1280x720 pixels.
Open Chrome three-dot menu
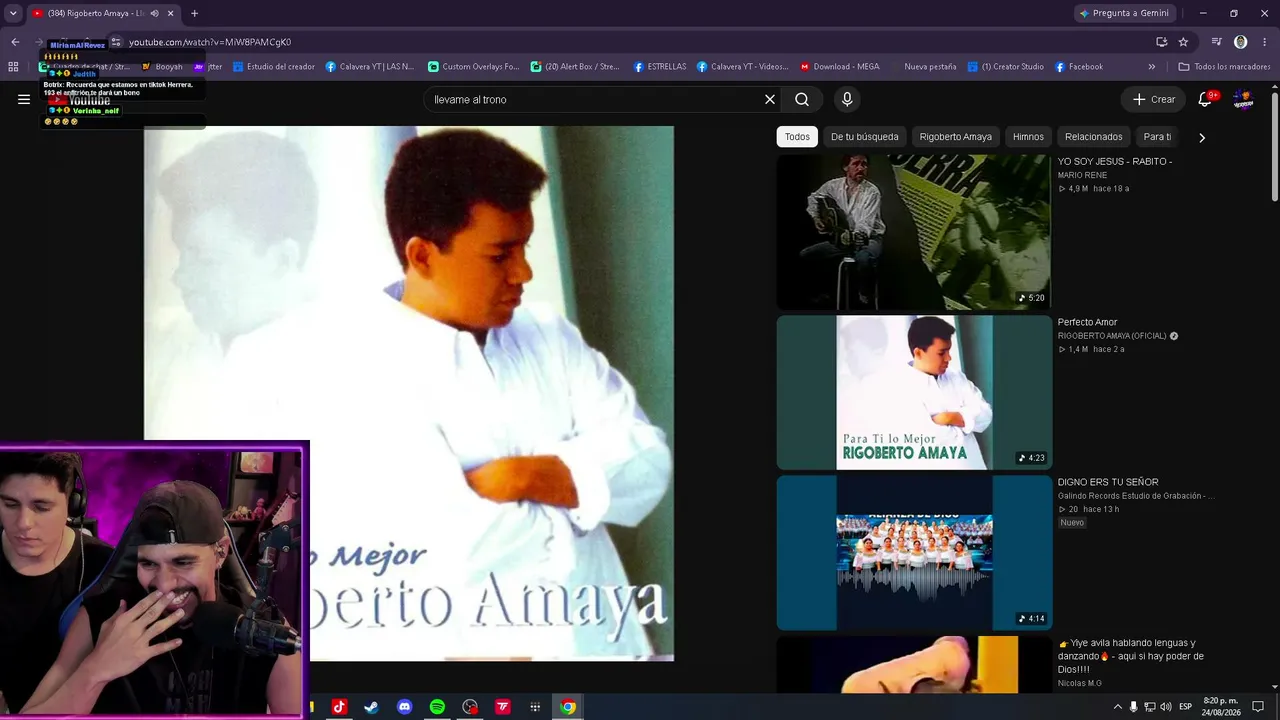(x=1265, y=42)
